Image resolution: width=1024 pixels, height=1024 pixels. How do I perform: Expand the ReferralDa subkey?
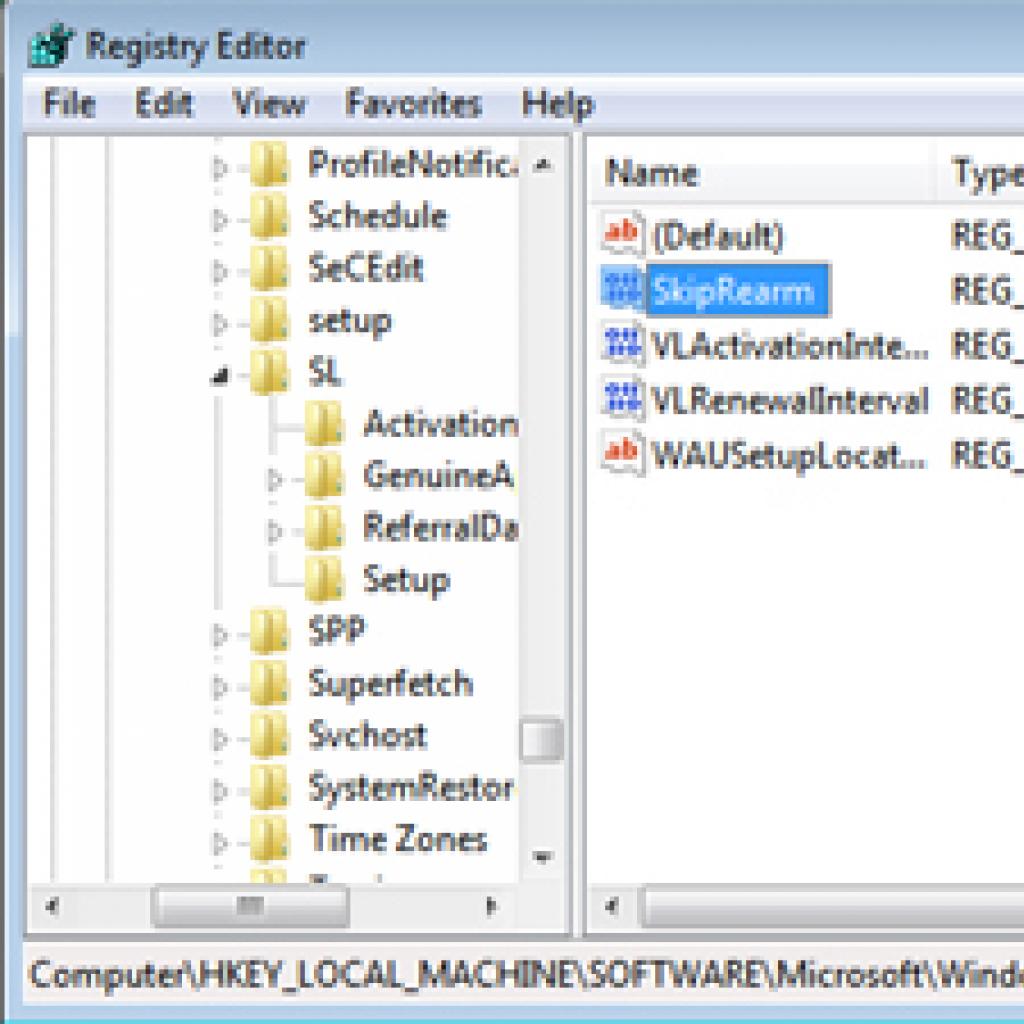(275, 532)
